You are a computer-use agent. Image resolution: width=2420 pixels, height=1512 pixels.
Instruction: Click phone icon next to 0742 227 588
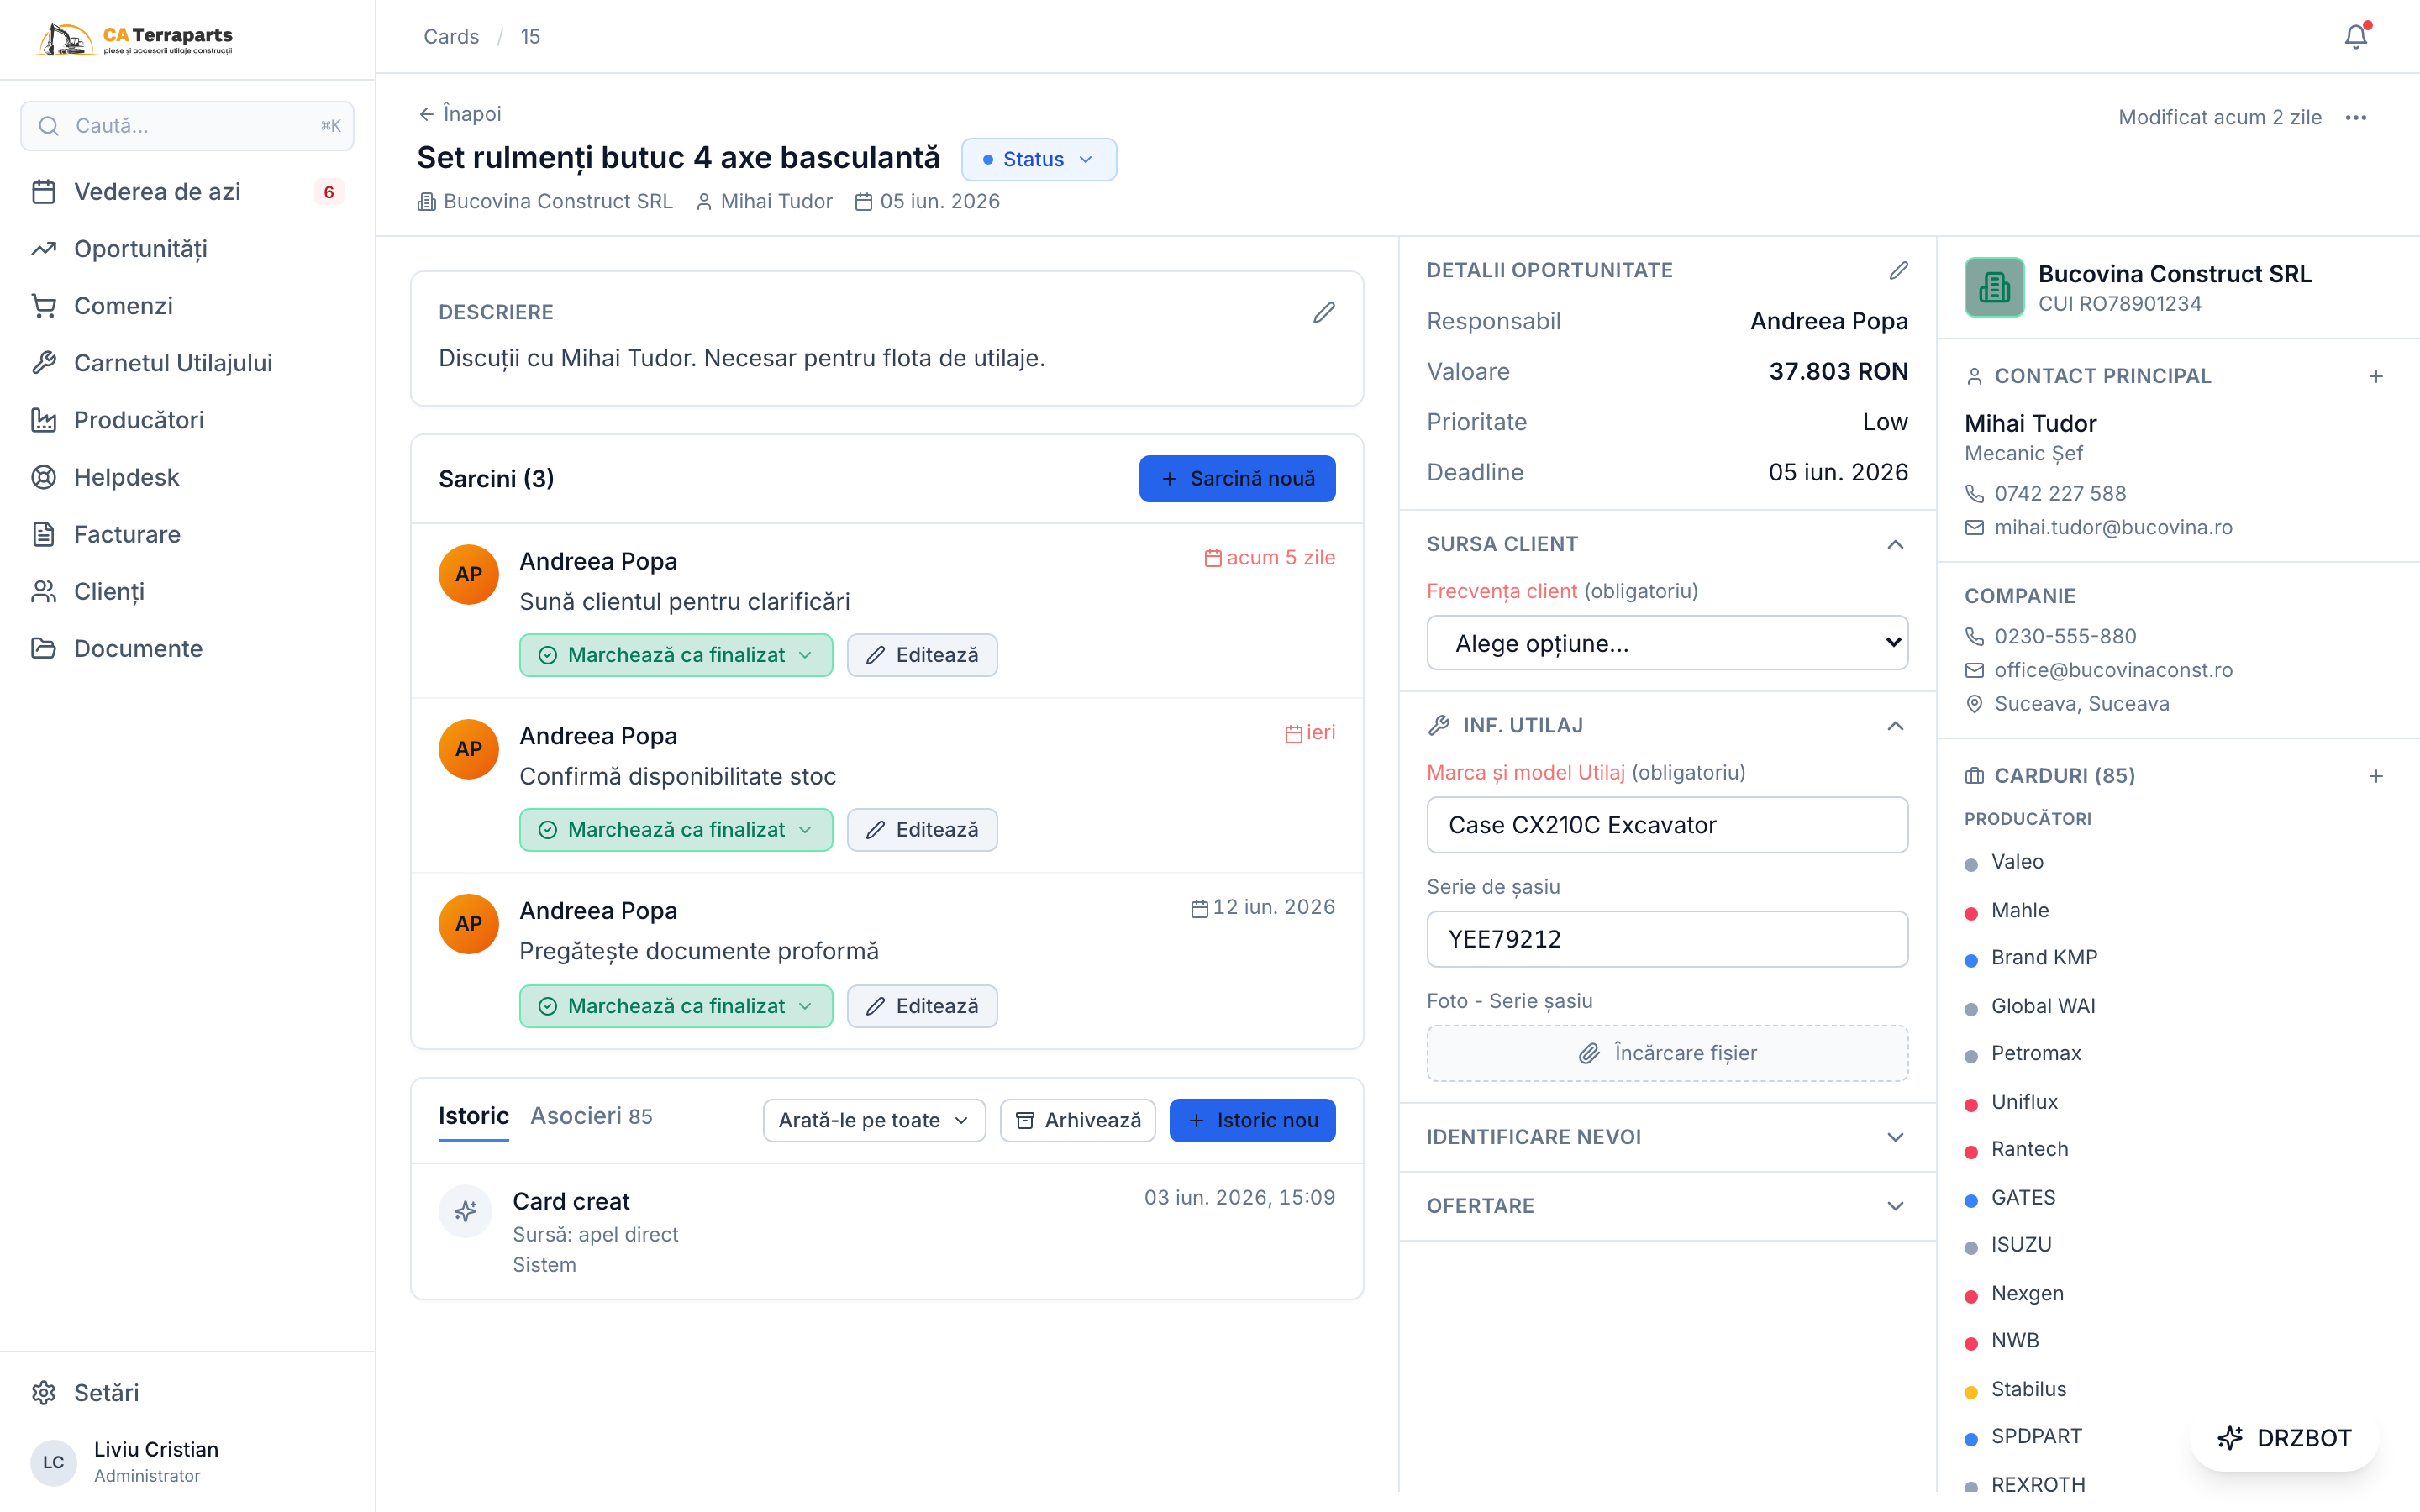1974,493
